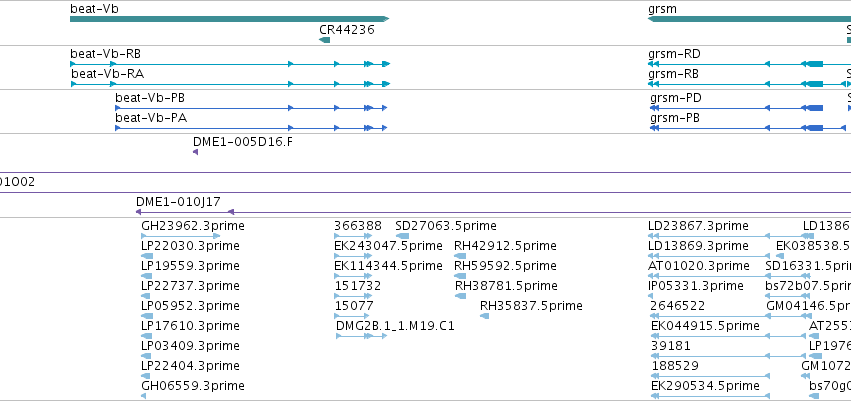Select the beat-Vb-RA transcript line
This screenshot has height=401, width=851.
click(231, 84)
